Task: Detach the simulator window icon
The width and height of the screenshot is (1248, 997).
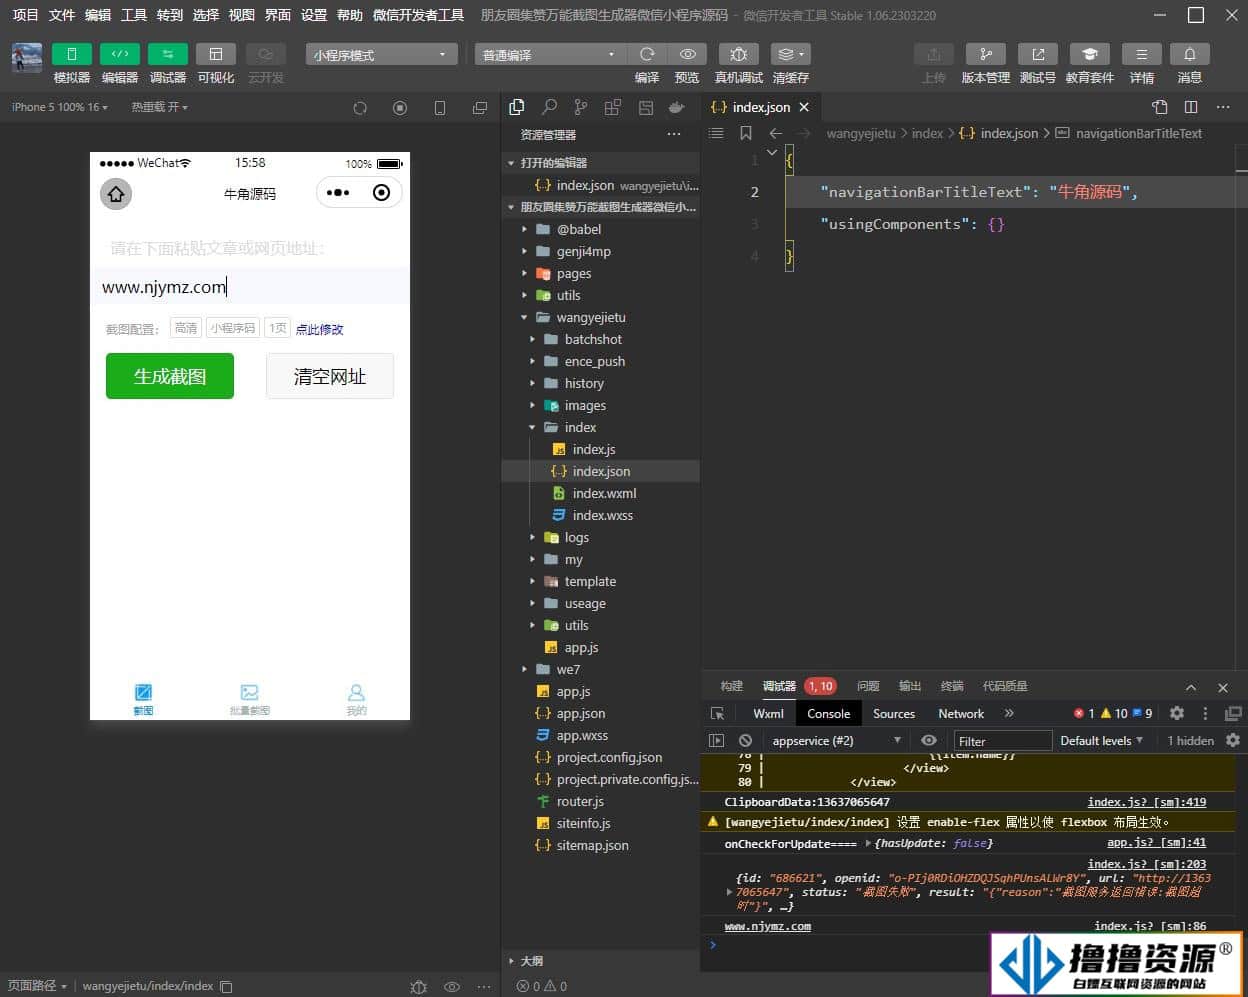Action: (480, 108)
